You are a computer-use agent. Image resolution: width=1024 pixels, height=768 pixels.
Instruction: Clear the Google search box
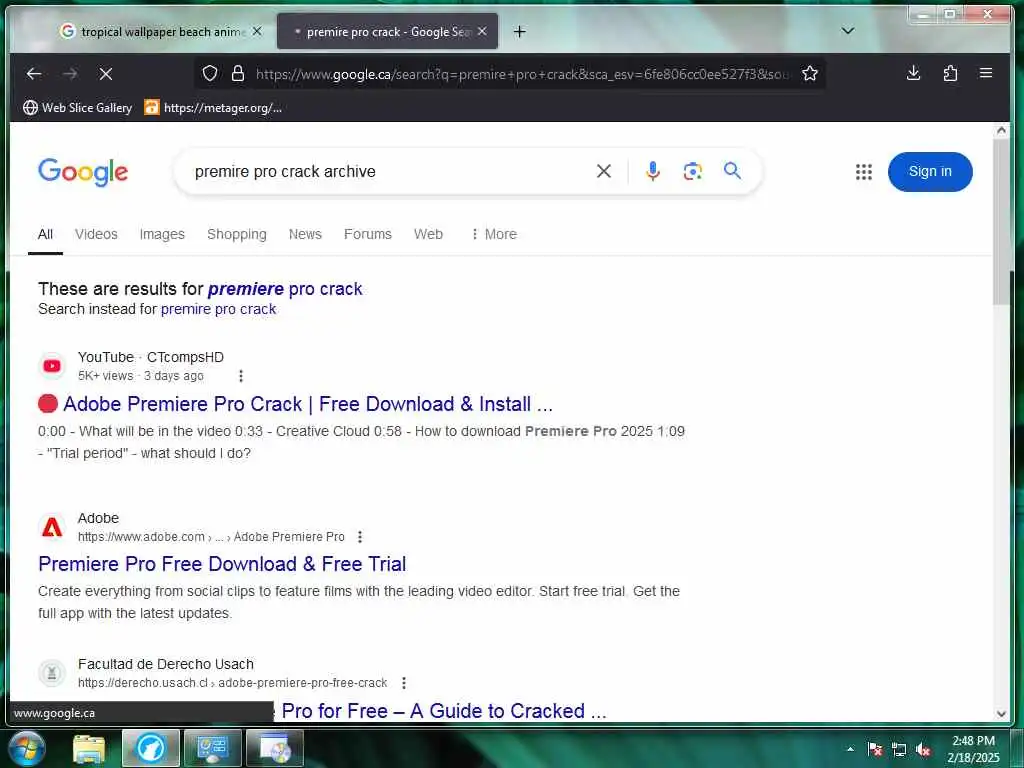(604, 171)
